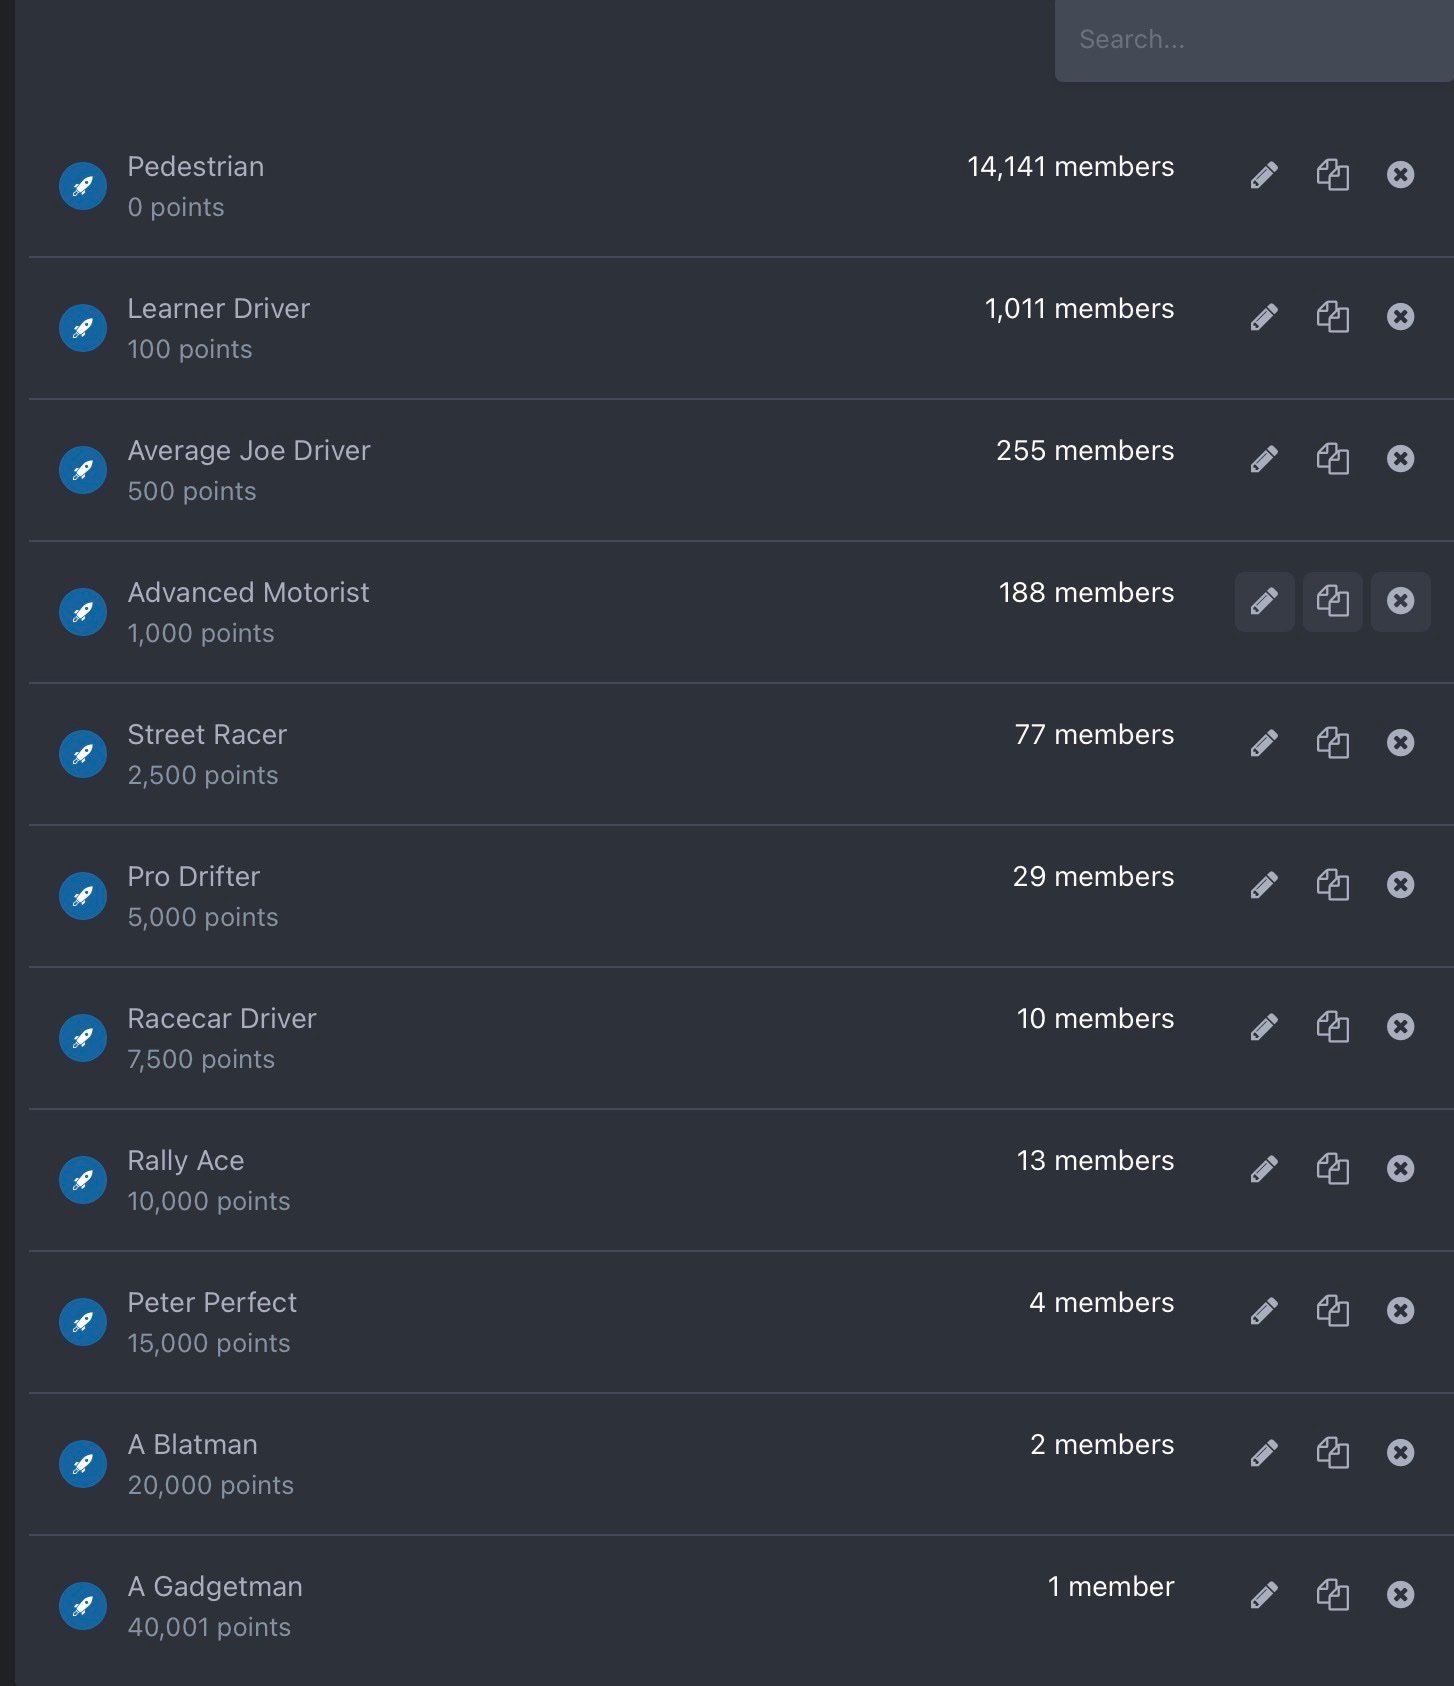Screen dimensions: 1454x1686
Task: Edit the Peter Perfect rank
Action: click(x=1264, y=1311)
